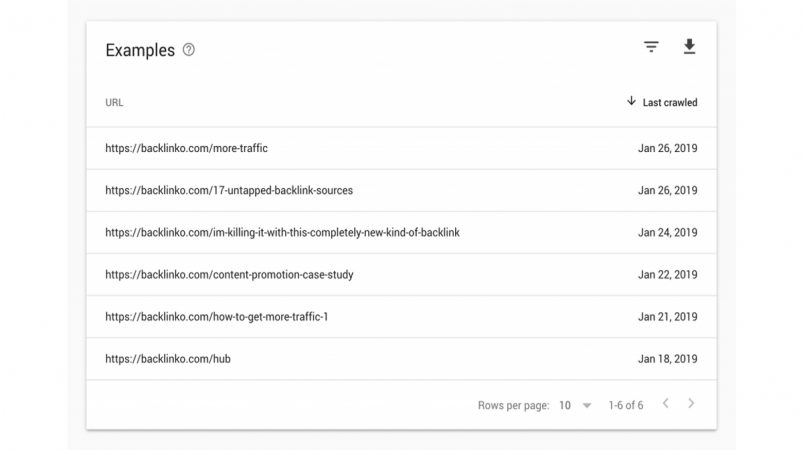Go to the next page chevron
803x450 pixels.
[691, 403]
